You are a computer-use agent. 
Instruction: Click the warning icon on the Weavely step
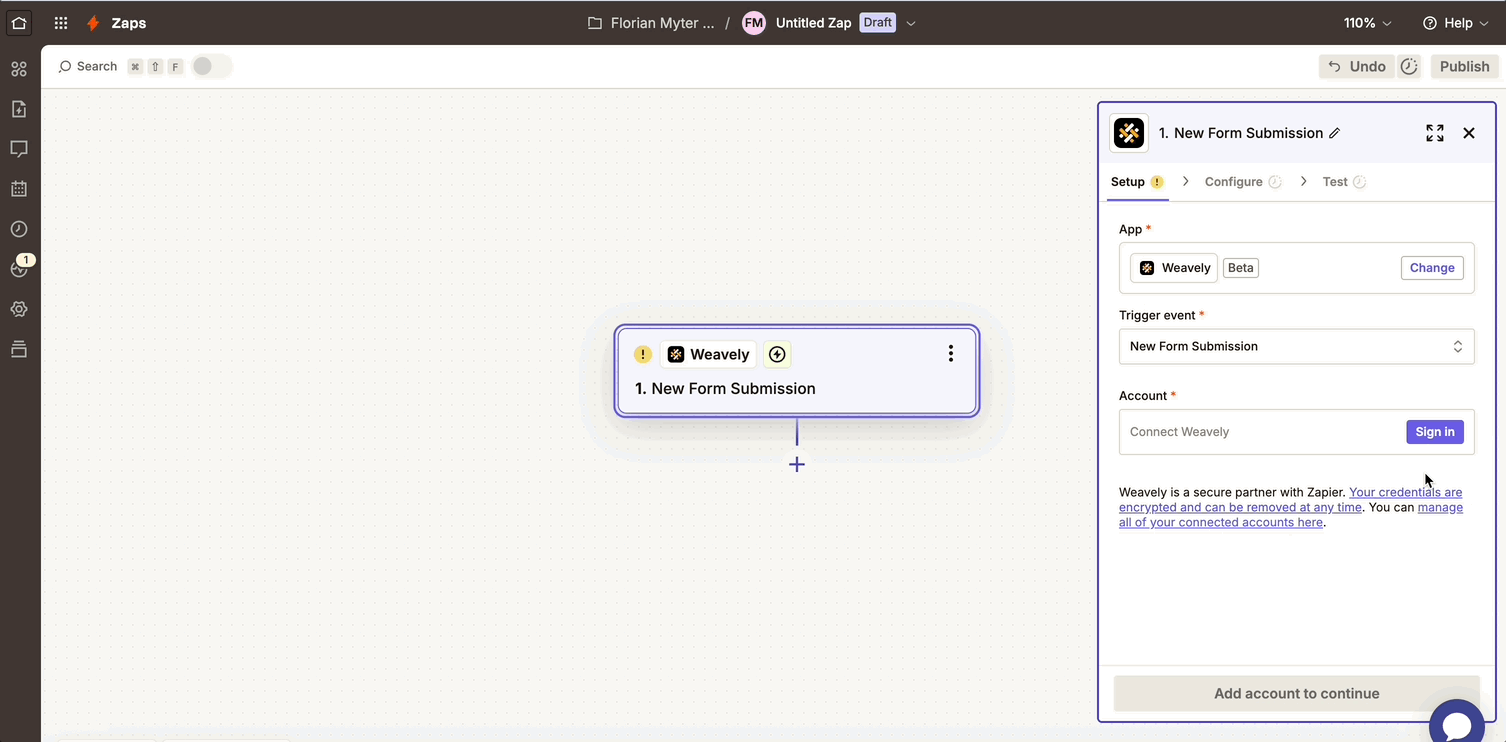coord(643,354)
